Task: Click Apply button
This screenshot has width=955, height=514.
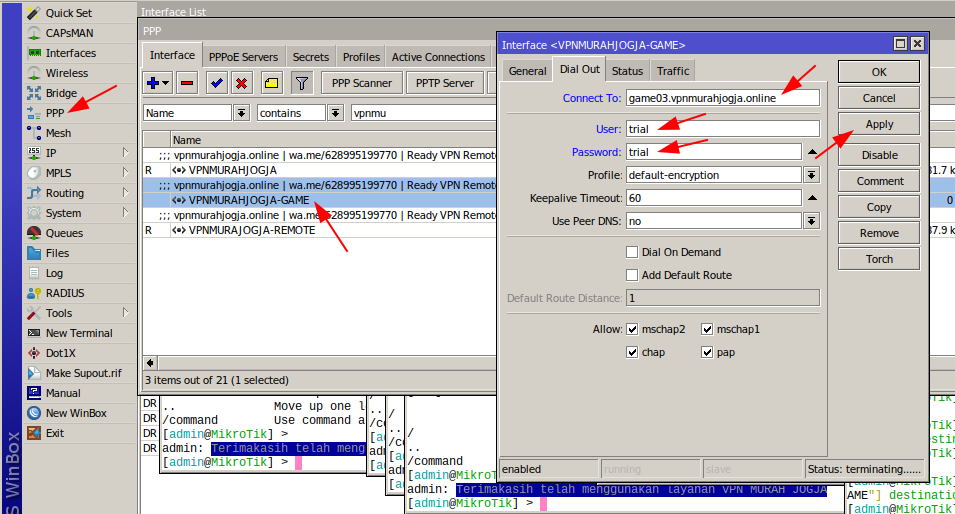Action: (x=879, y=124)
